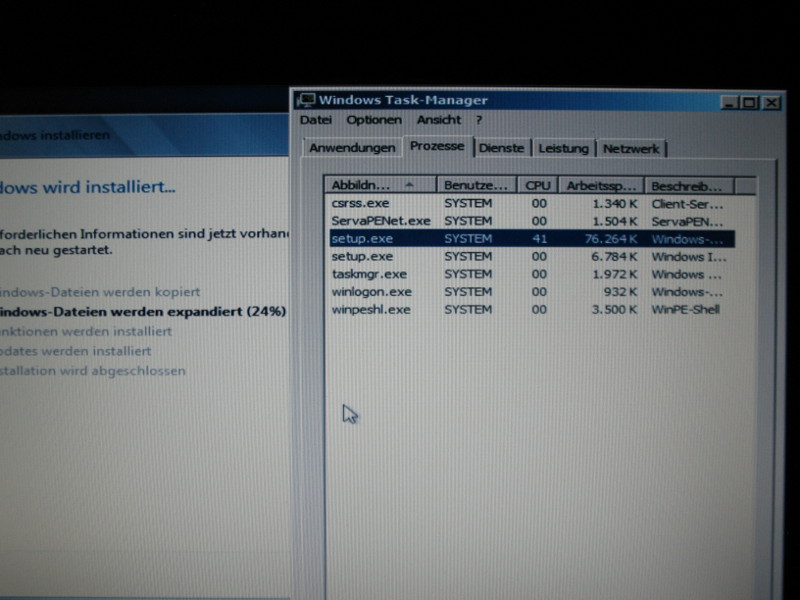Switch to the Anwendungen tab

coord(352,148)
